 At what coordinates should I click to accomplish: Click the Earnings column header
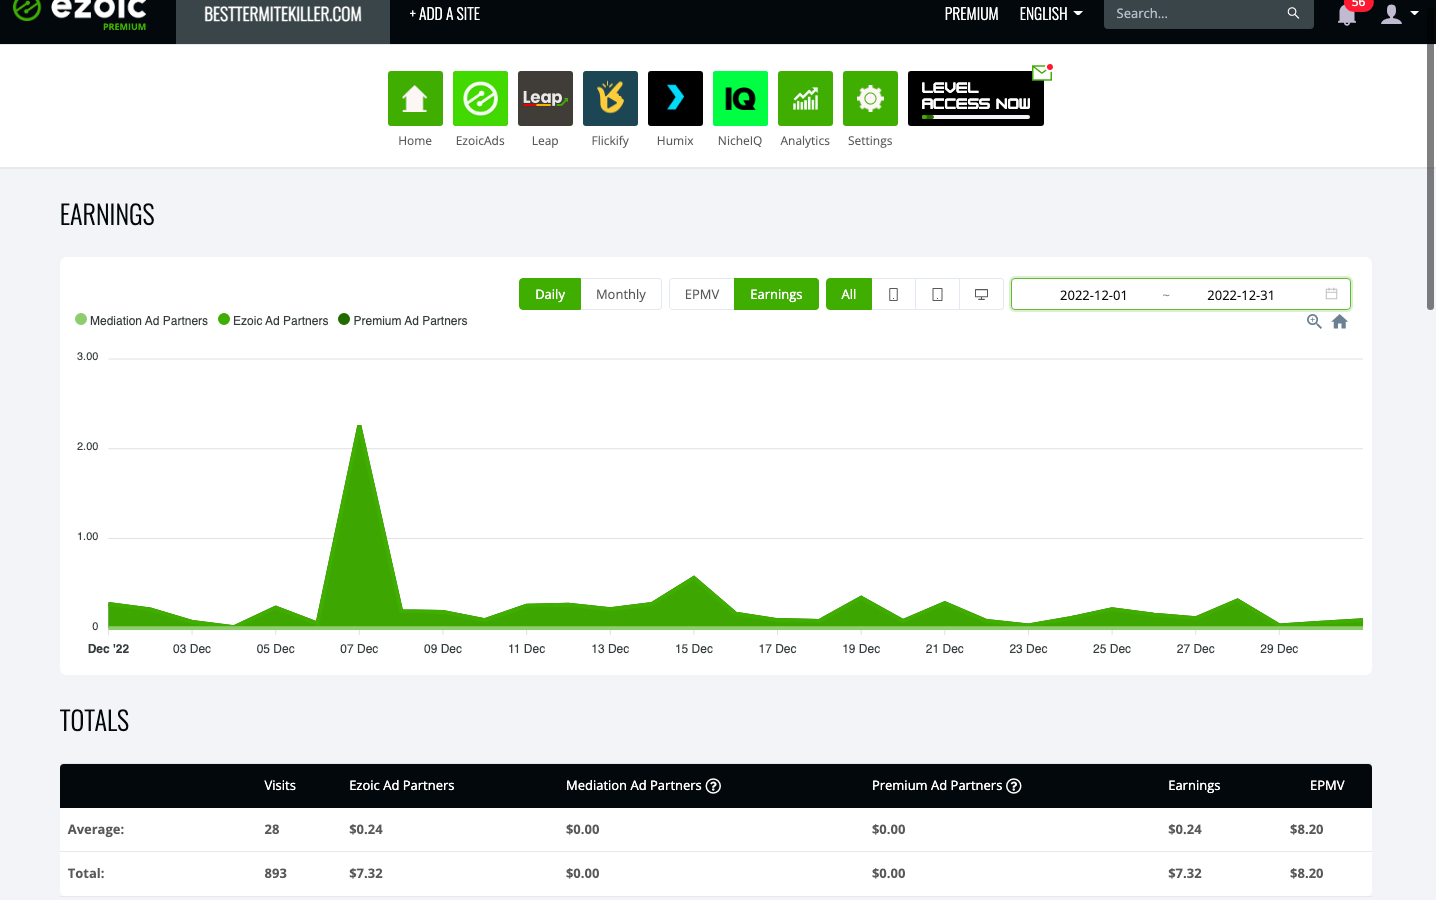tap(1194, 786)
